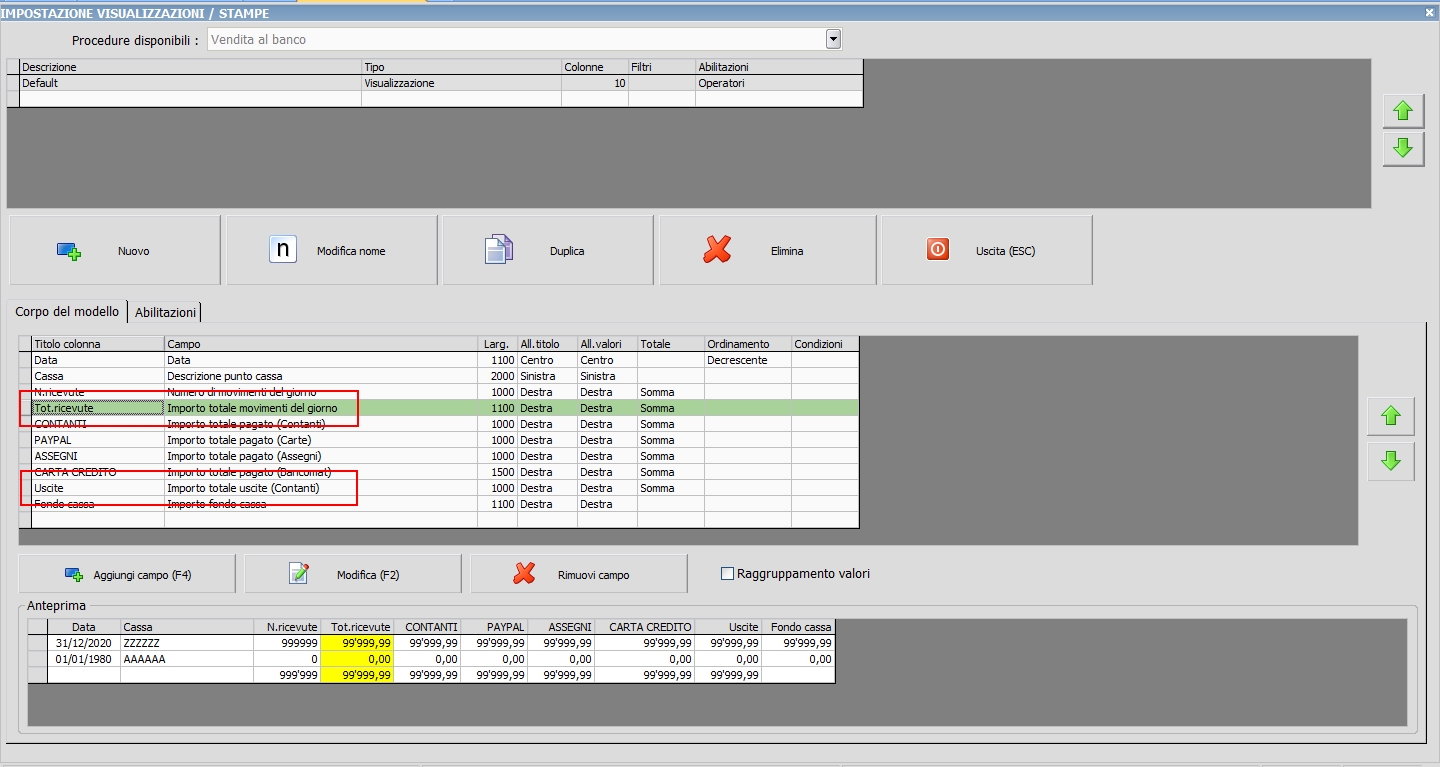Click the ZZZZZZ cell in preview
The height and width of the screenshot is (767, 1440).
point(187,643)
